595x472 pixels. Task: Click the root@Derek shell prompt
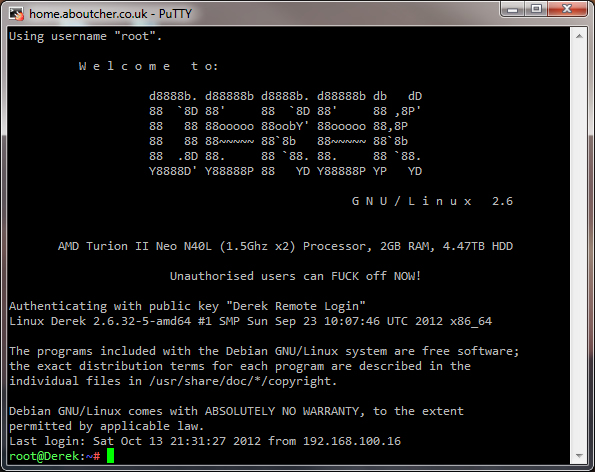pos(55,456)
